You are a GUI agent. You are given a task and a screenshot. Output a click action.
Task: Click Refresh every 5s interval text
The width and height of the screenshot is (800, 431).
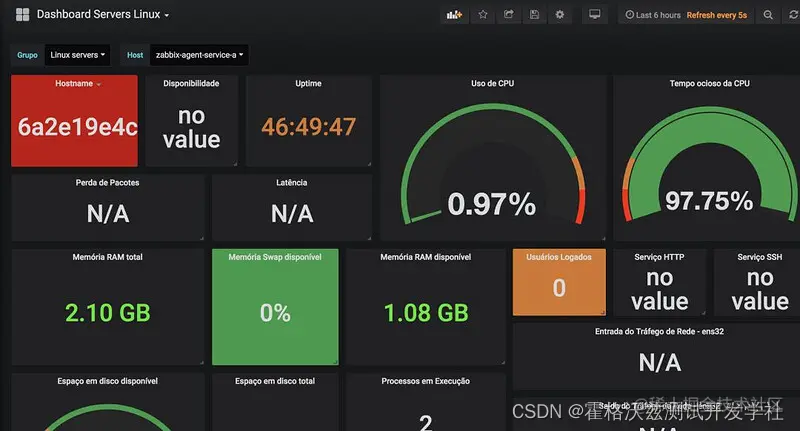click(x=716, y=15)
